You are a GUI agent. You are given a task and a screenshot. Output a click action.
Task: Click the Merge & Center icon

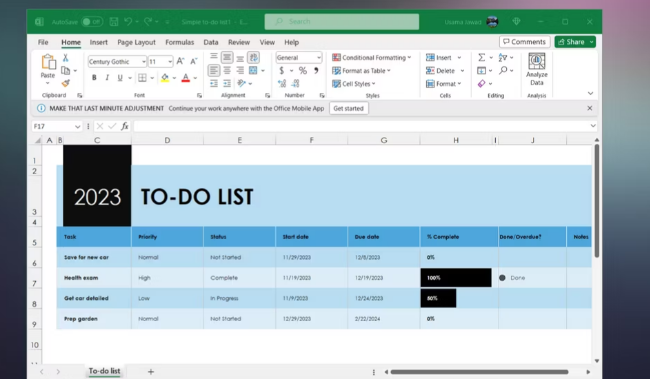point(253,70)
